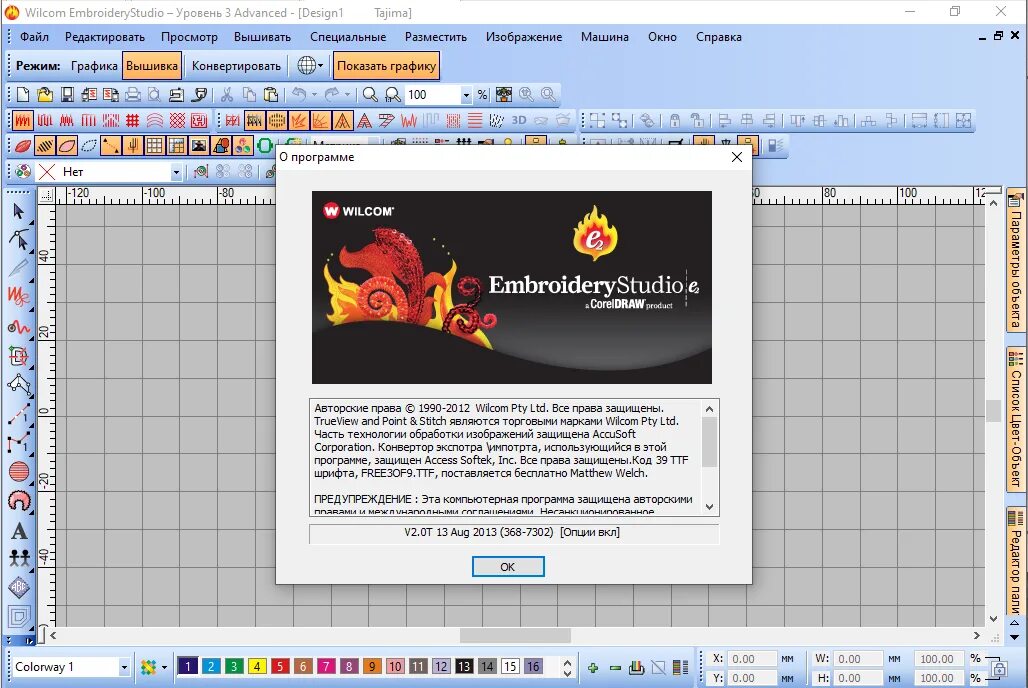Pick the contour curved-lines stitch icon
Image resolution: width=1028 pixels, height=688 pixels.
pos(155,121)
